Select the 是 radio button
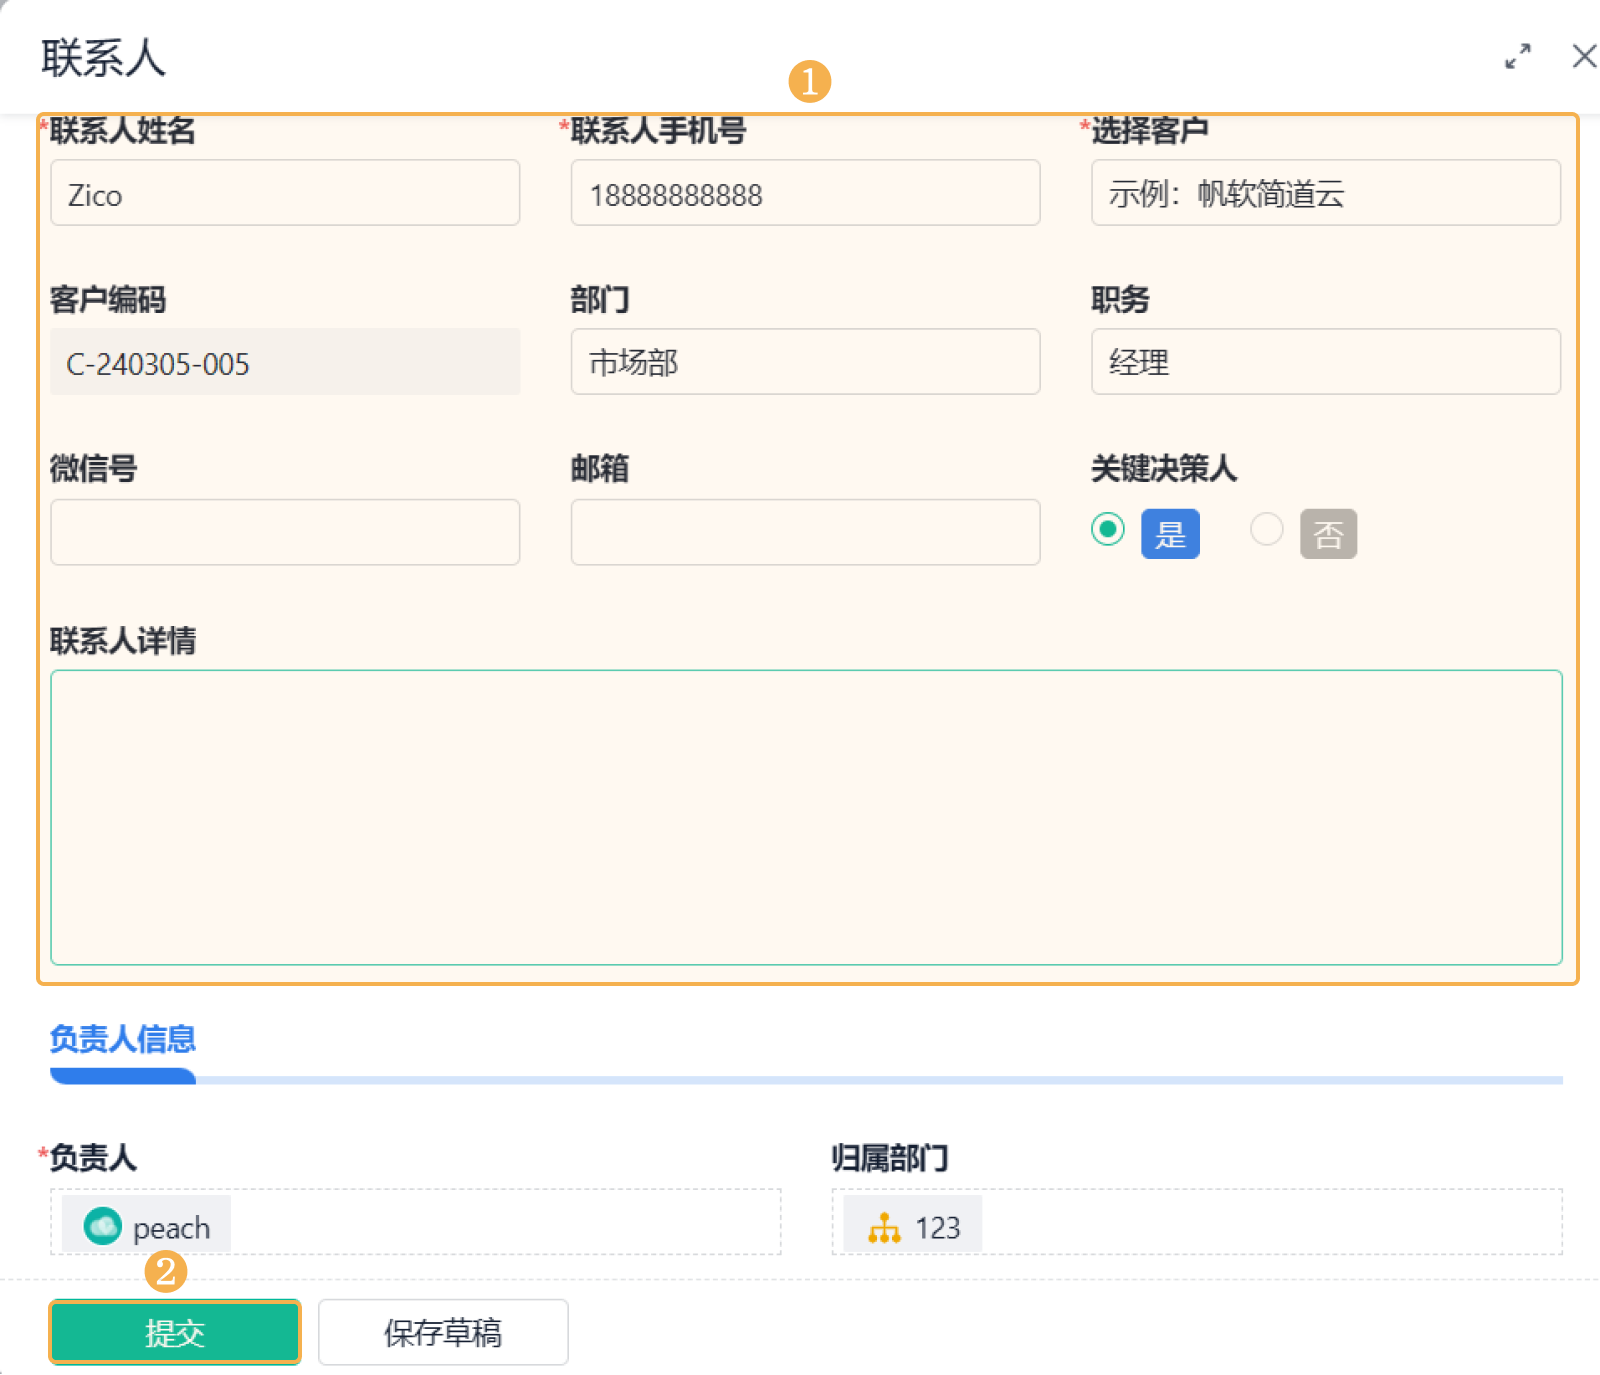Image resolution: width=1600 pixels, height=1375 pixels. click(x=1107, y=529)
